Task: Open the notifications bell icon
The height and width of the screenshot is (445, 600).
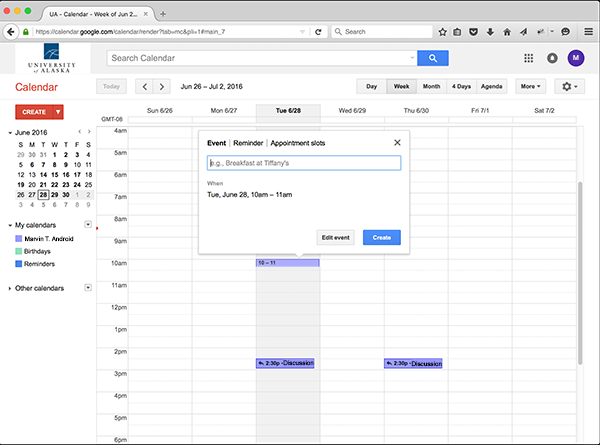Action: [x=552, y=59]
